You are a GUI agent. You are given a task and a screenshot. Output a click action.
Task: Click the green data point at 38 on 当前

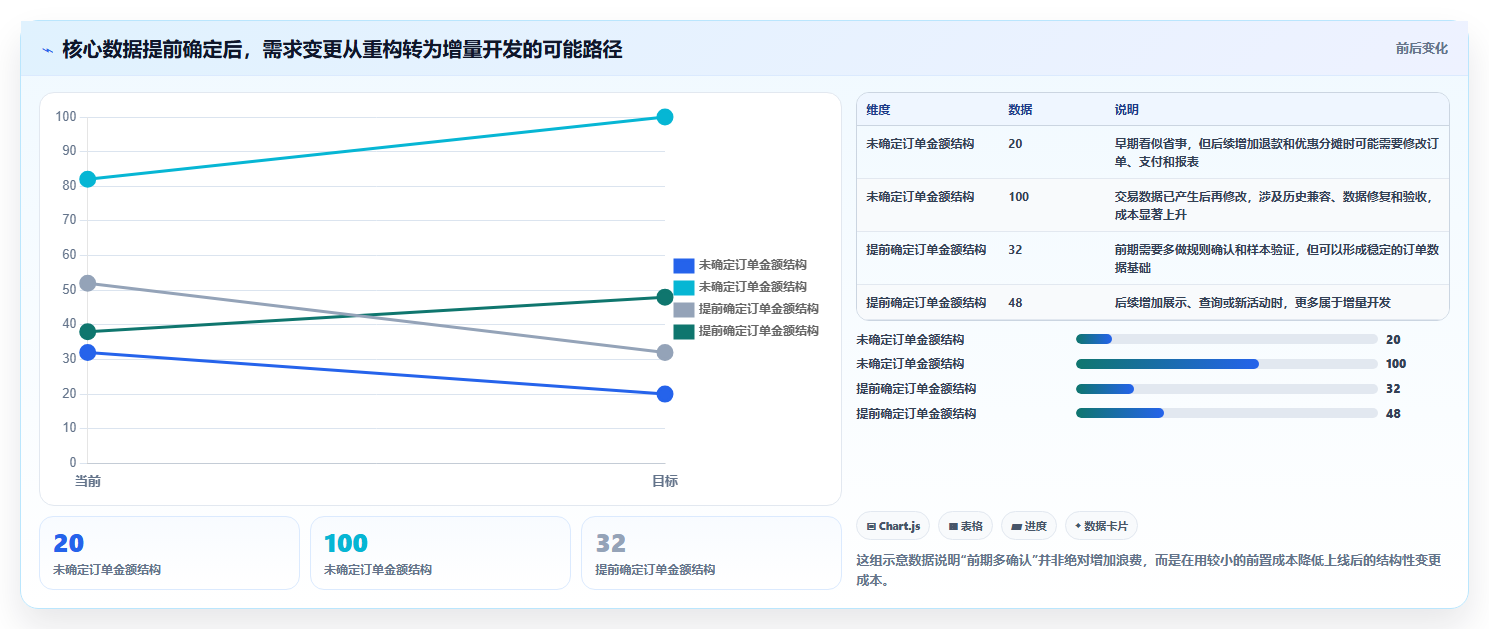pos(88,332)
